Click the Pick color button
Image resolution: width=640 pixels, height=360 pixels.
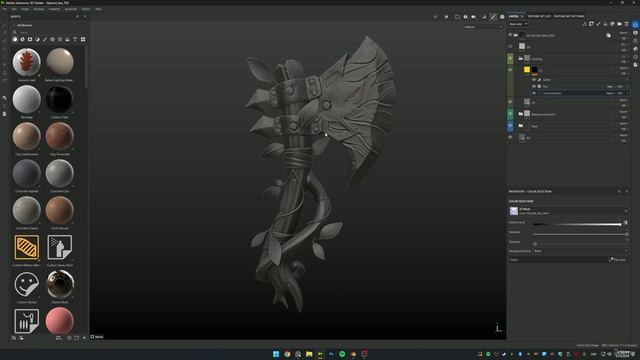tap(617, 260)
